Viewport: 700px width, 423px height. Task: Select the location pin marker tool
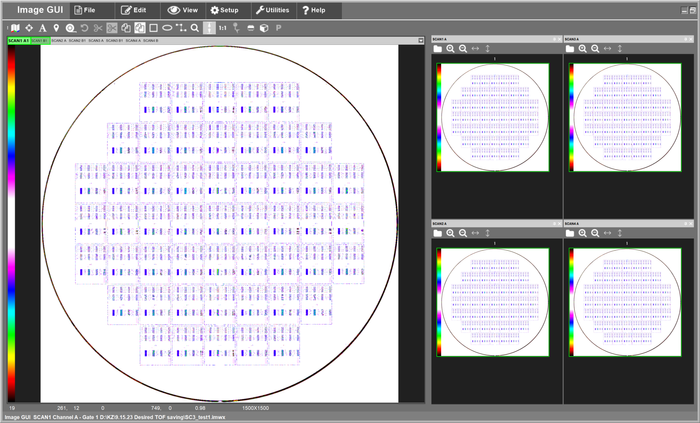click(56, 28)
